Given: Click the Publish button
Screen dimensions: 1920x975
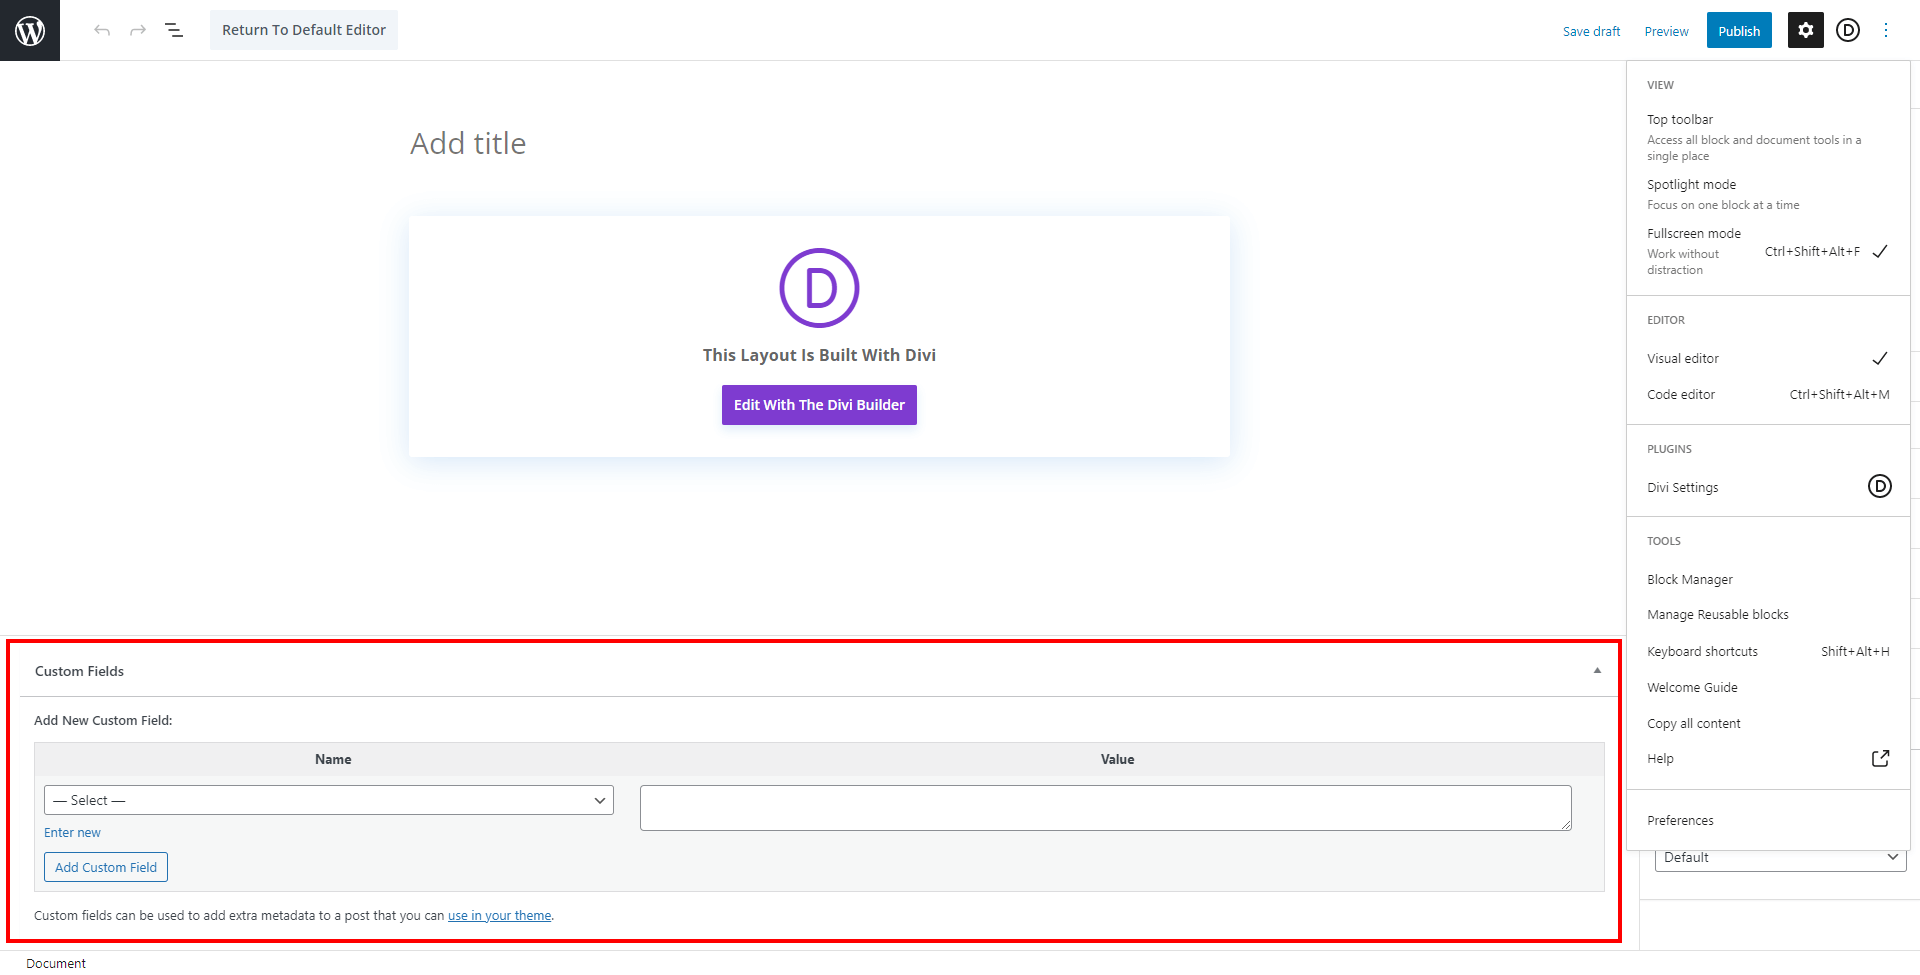Looking at the screenshot, I should click(x=1739, y=31).
